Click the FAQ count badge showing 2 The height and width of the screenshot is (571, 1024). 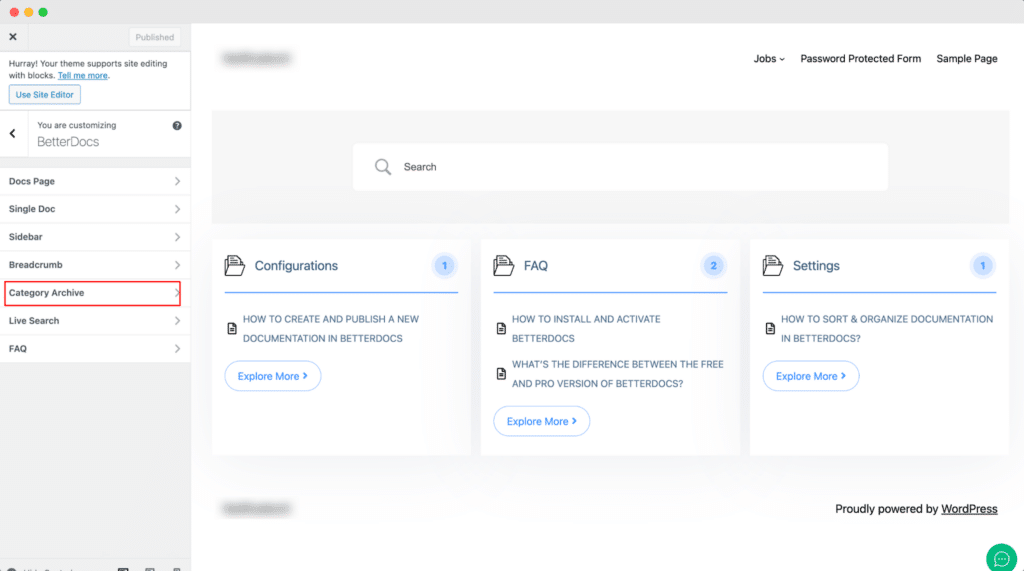[x=713, y=266]
